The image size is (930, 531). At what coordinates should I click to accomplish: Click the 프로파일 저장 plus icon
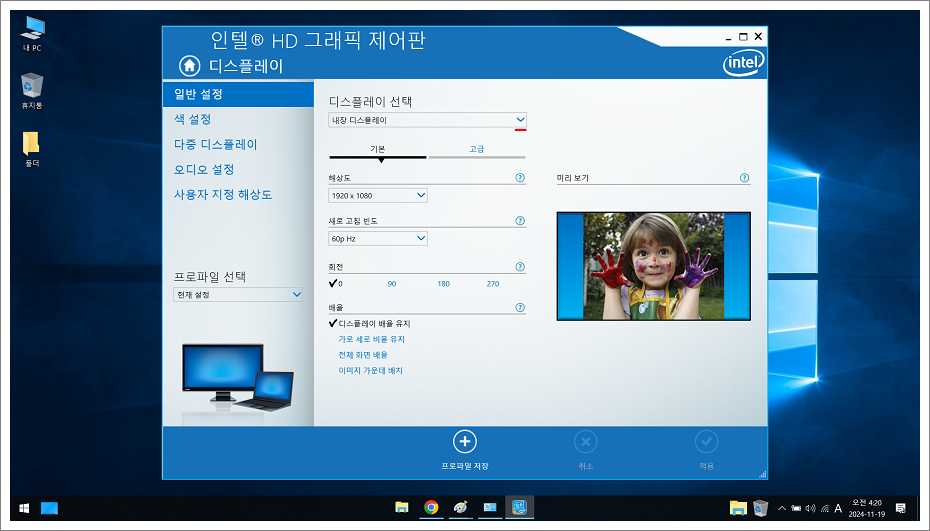pyautogui.click(x=465, y=441)
